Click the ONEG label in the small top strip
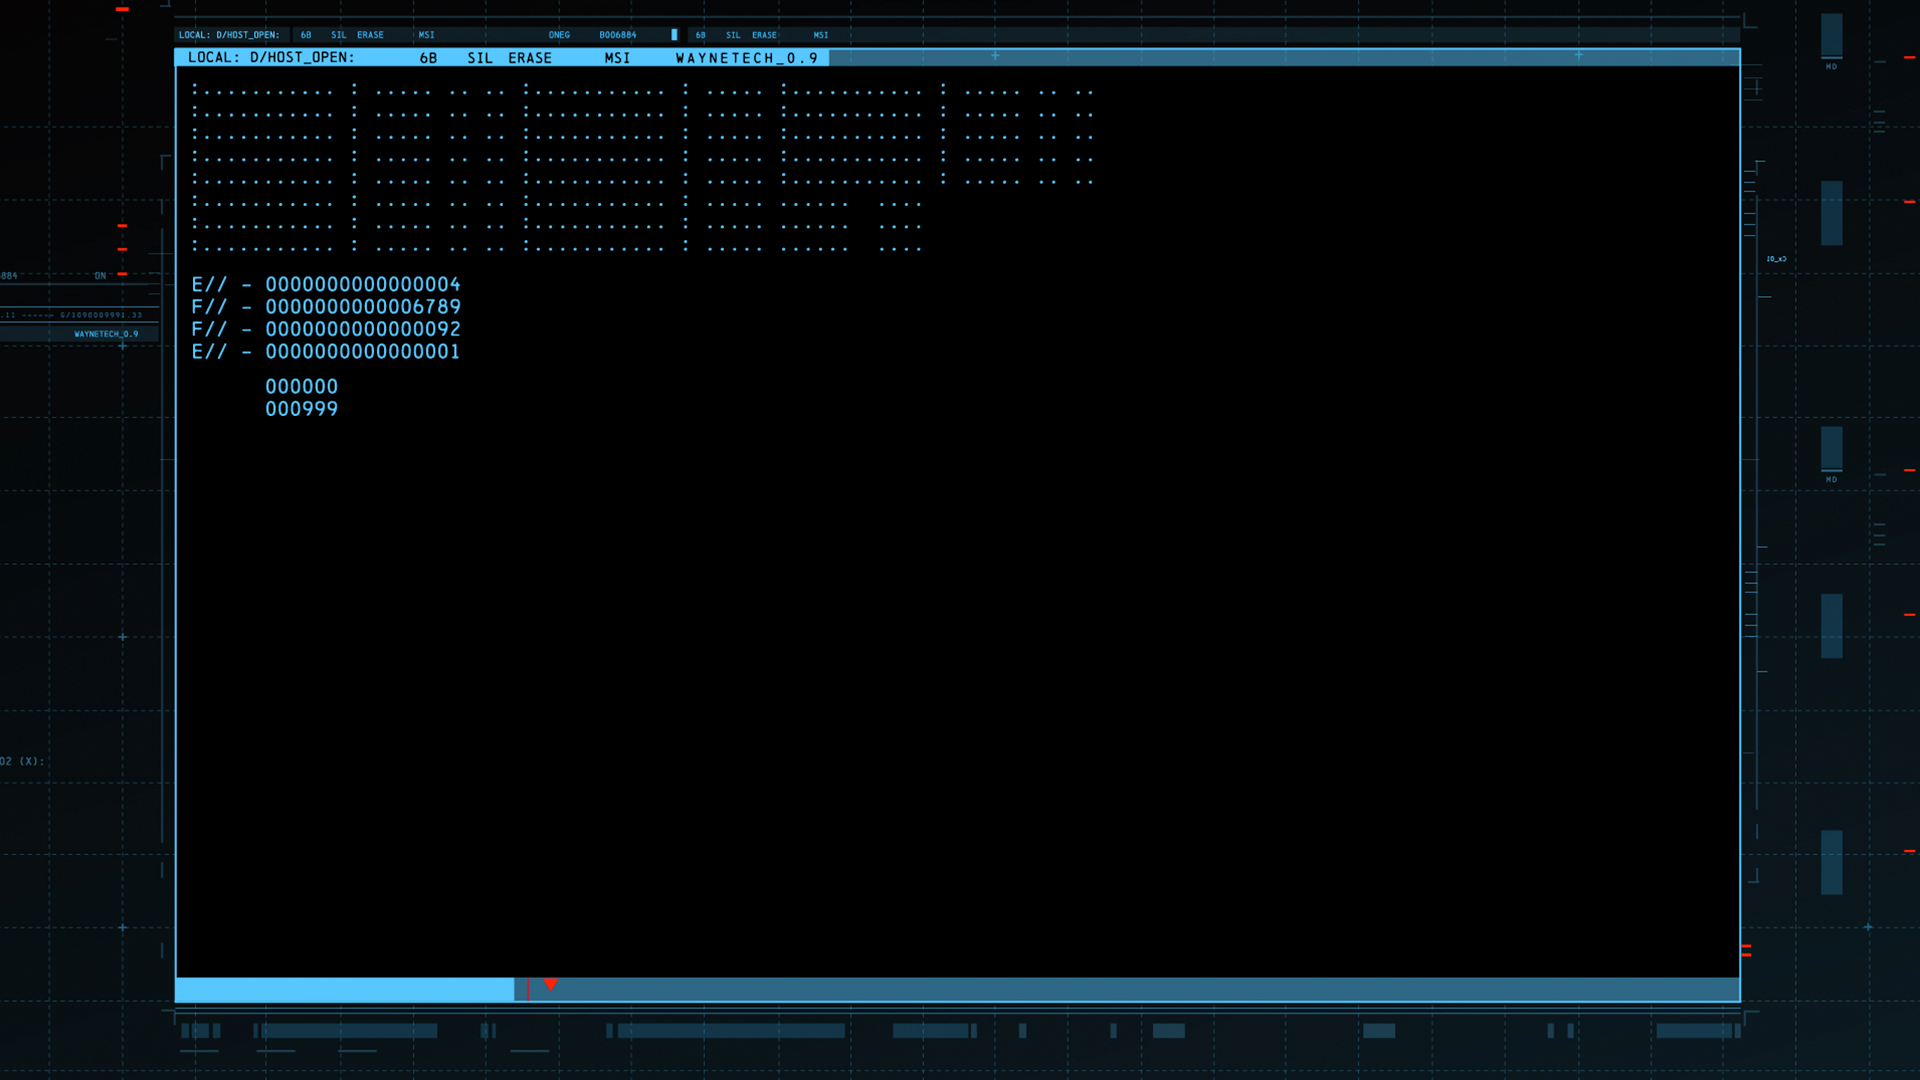The height and width of the screenshot is (1080, 1920). point(559,35)
